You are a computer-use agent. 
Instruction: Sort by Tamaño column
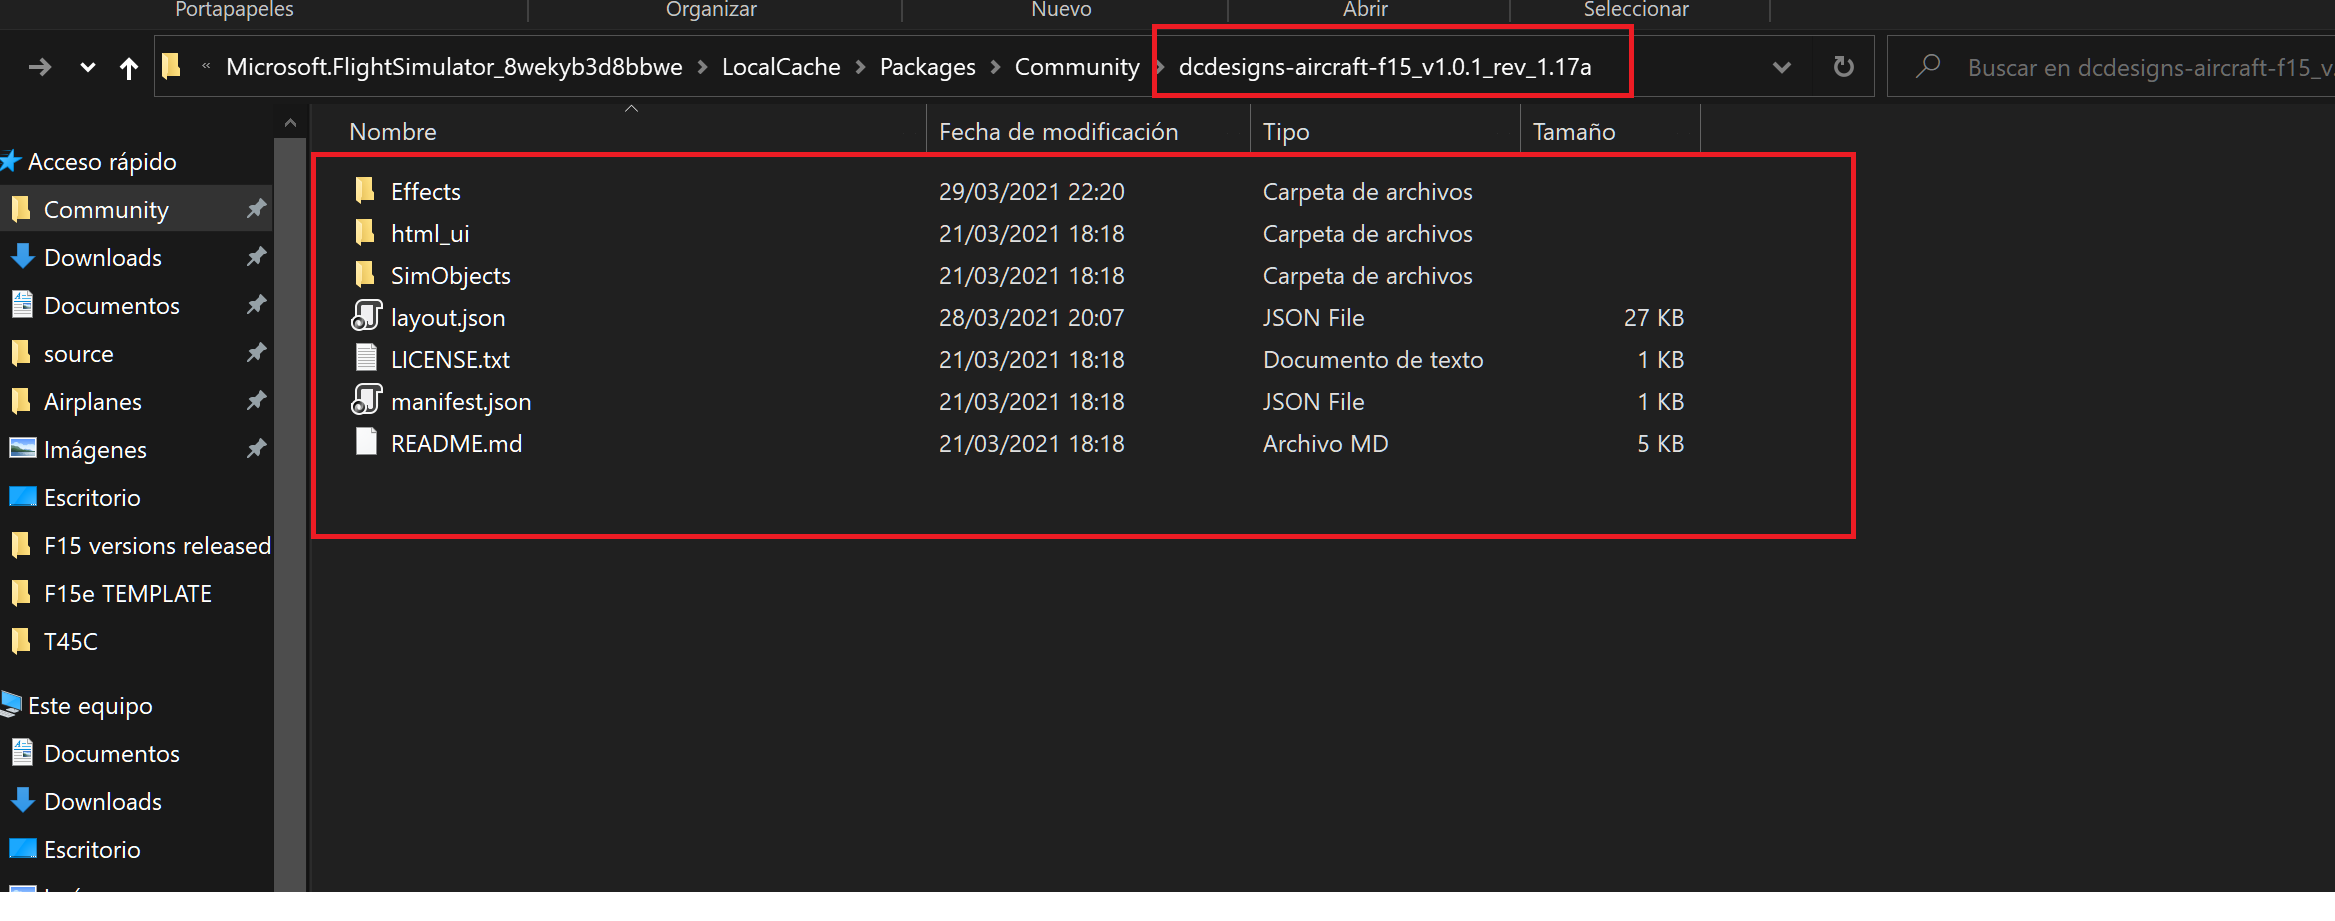click(1573, 132)
